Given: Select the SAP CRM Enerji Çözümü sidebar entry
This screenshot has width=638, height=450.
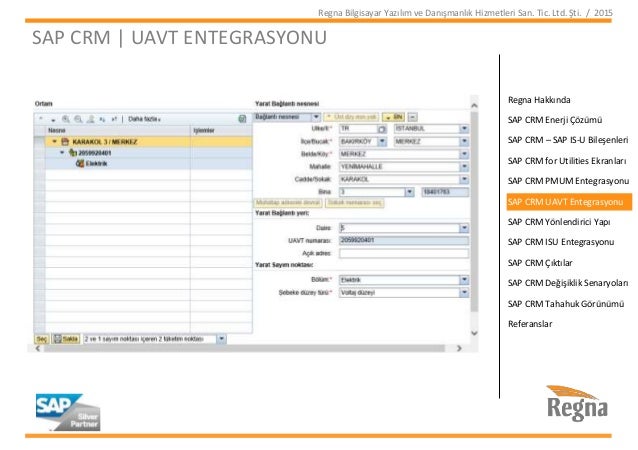Looking at the screenshot, I should click(555, 120).
